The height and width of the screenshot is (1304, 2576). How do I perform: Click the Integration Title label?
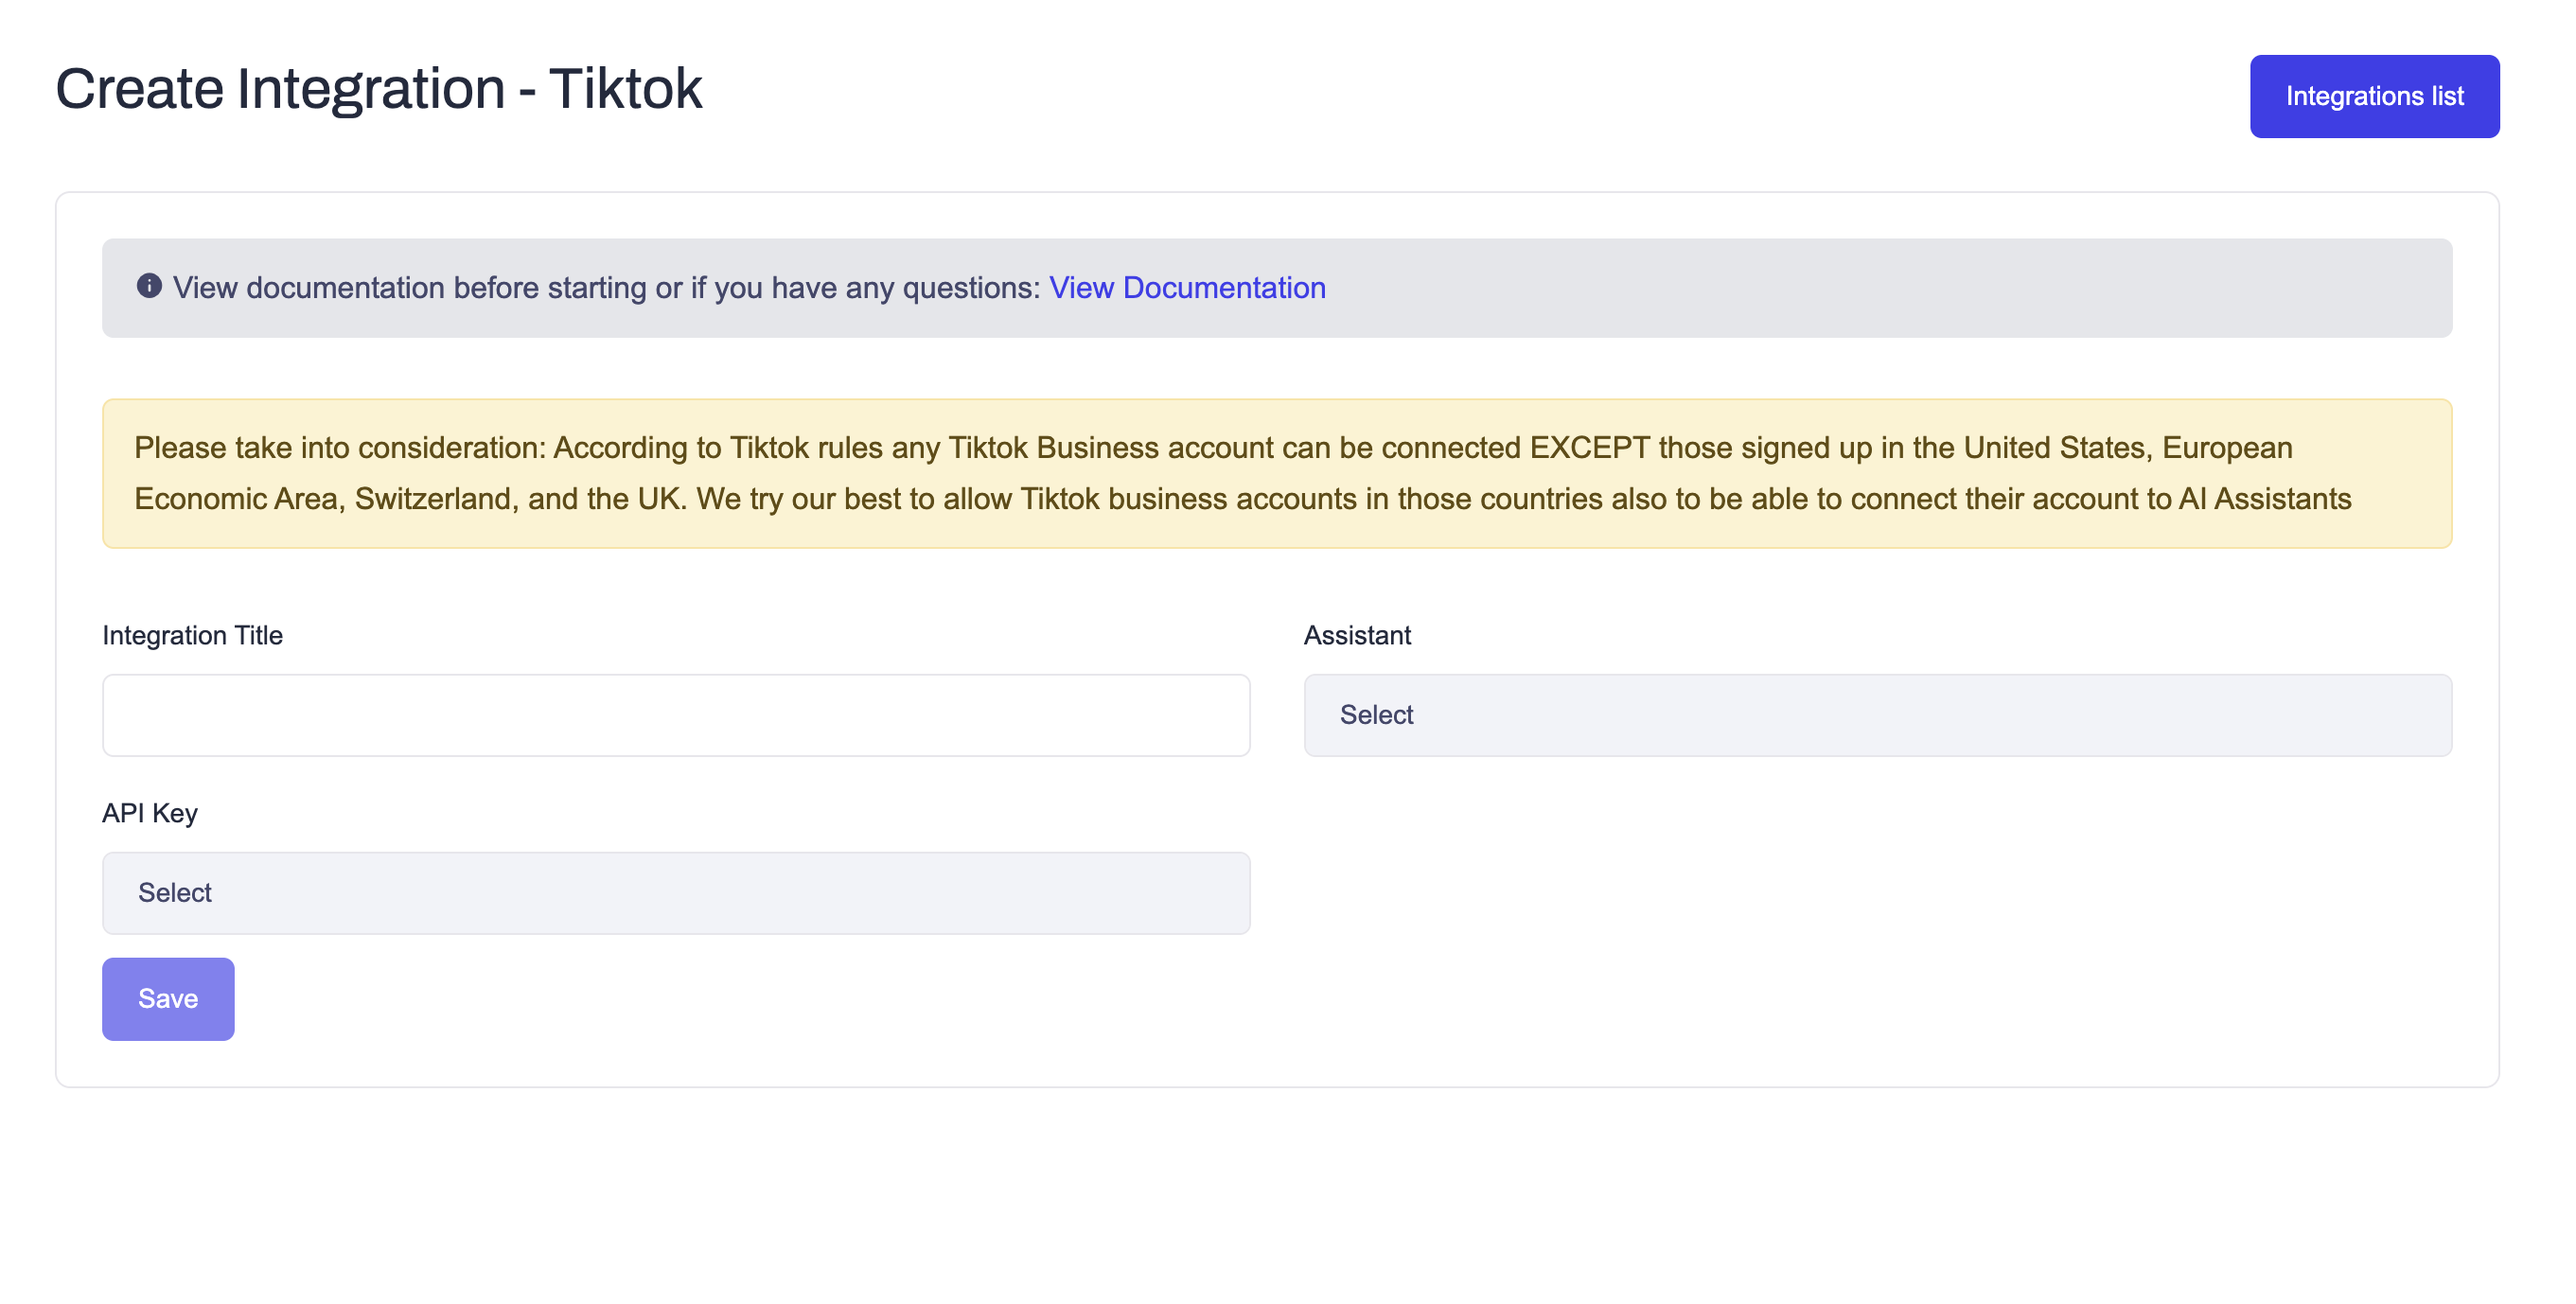coord(192,636)
